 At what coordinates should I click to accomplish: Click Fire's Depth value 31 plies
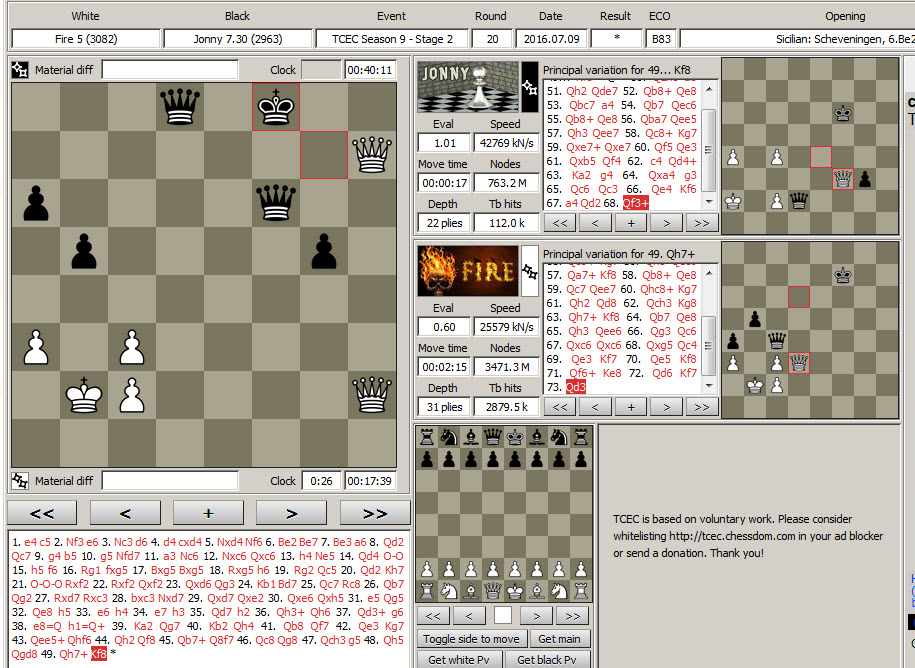tap(445, 407)
